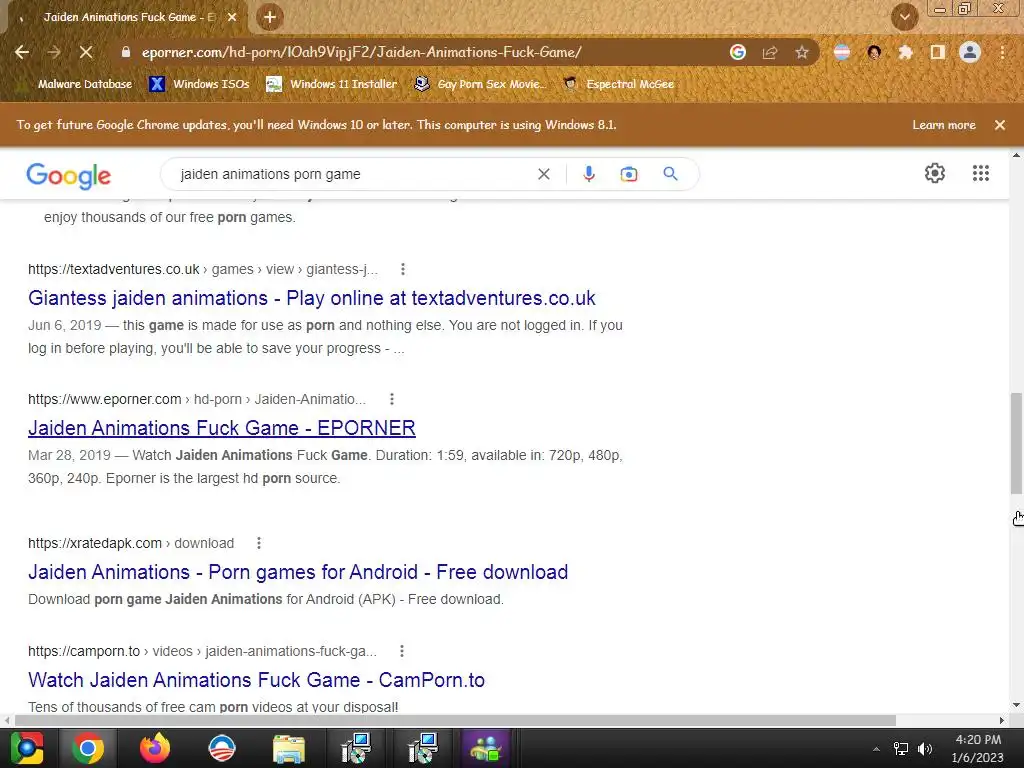Click the horizontal scrollbar at the bottom

455,720
